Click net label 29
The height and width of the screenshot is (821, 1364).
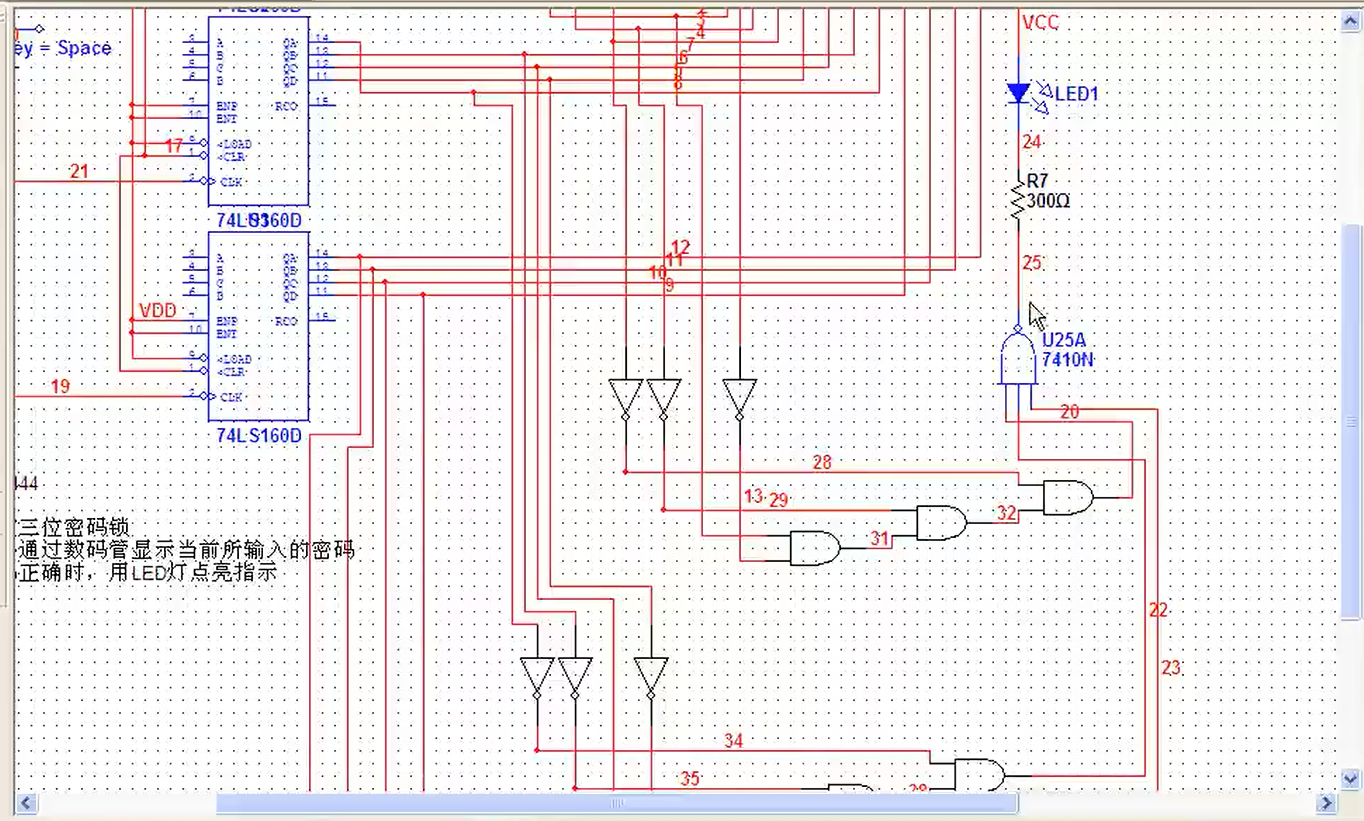[779, 500]
